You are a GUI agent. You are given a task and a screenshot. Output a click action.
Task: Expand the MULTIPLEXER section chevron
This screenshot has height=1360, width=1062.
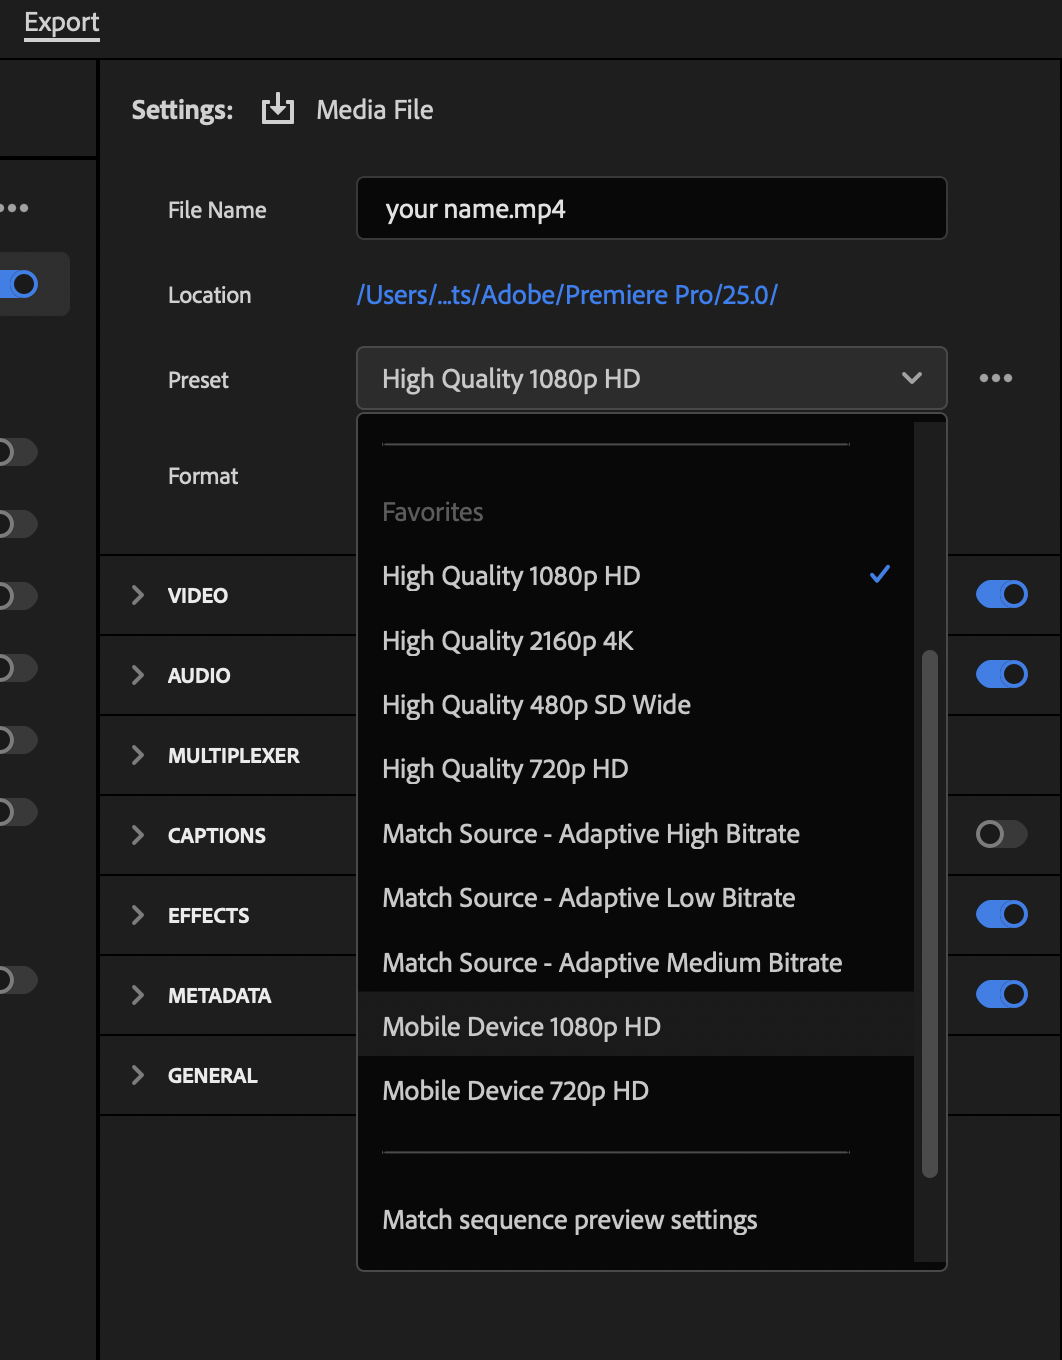coord(138,755)
